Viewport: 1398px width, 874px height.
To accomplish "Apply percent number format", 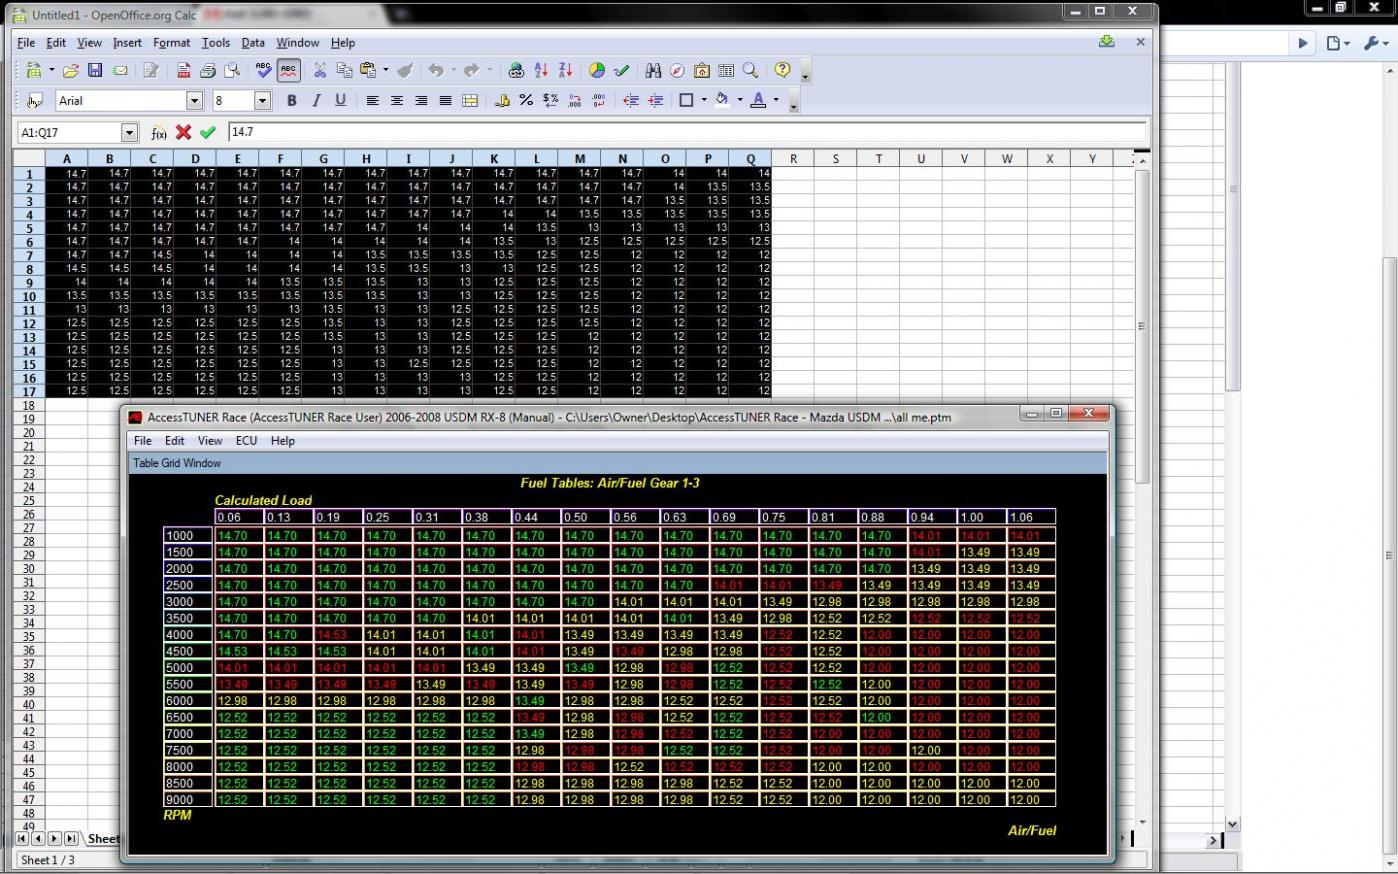I will 526,101.
